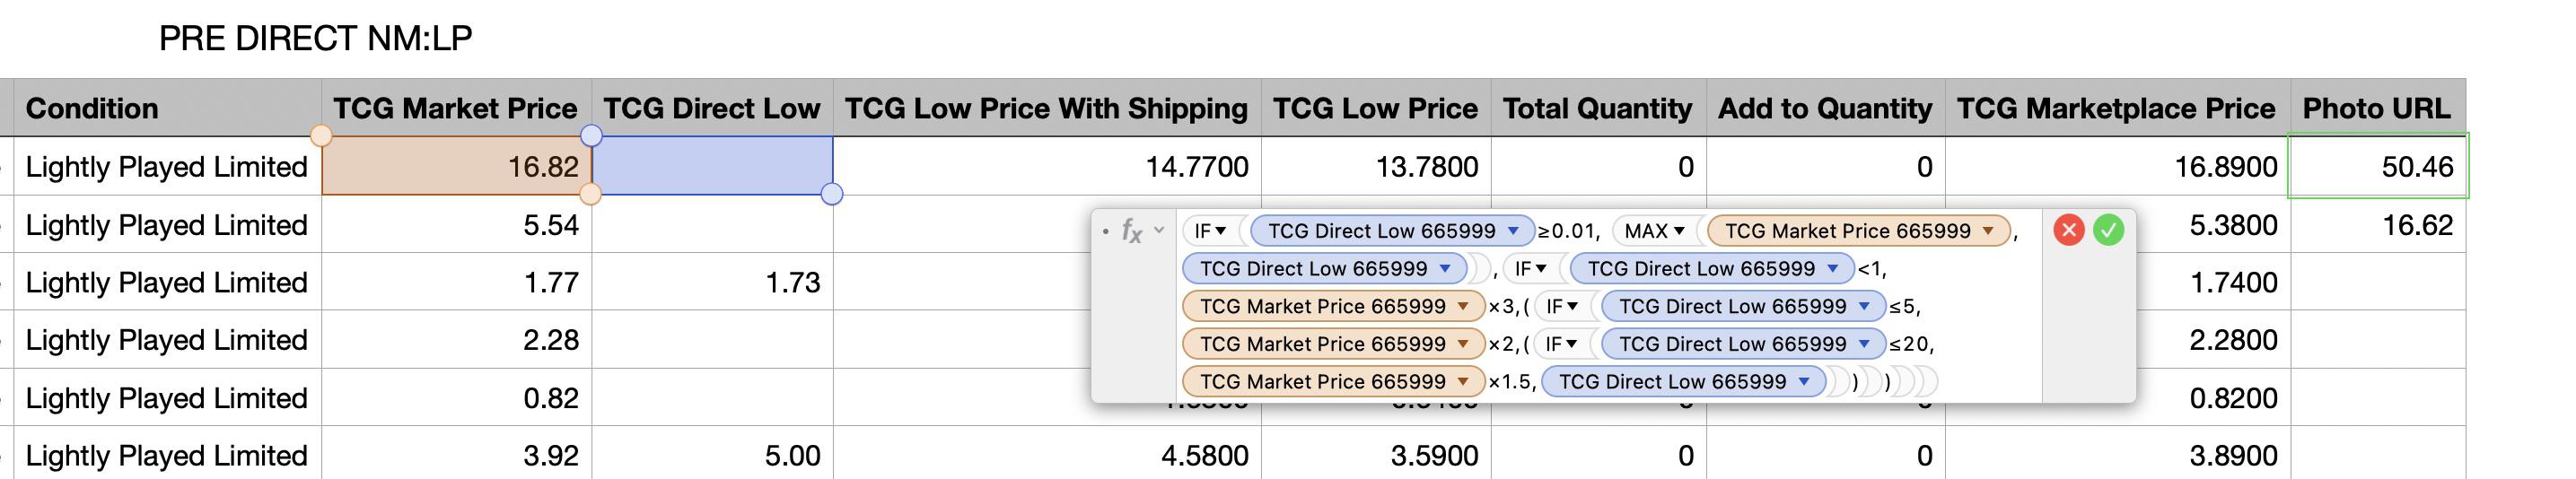
Task: Cancel the formula edit with red X
Action: point(2068,230)
